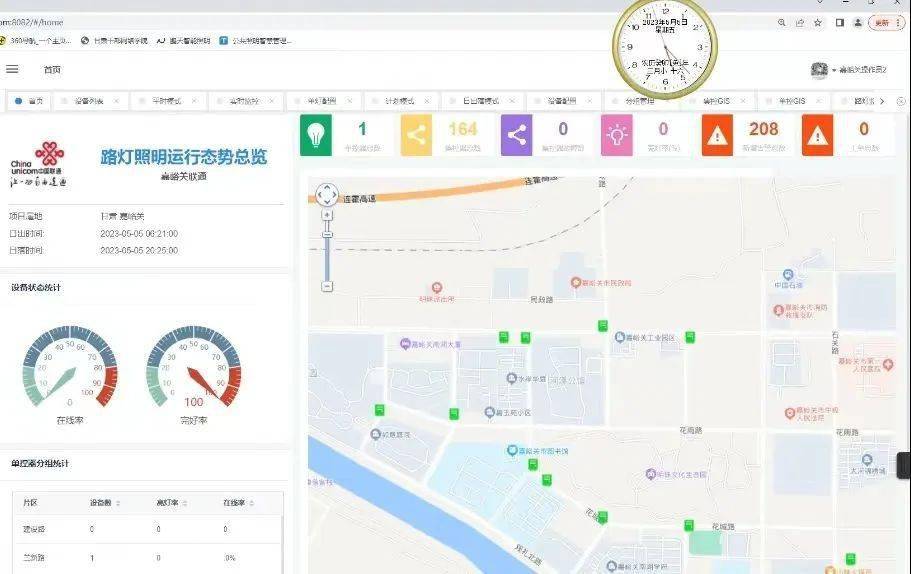Click the map zoom slider handle
911x574 pixels.
tap(327, 234)
